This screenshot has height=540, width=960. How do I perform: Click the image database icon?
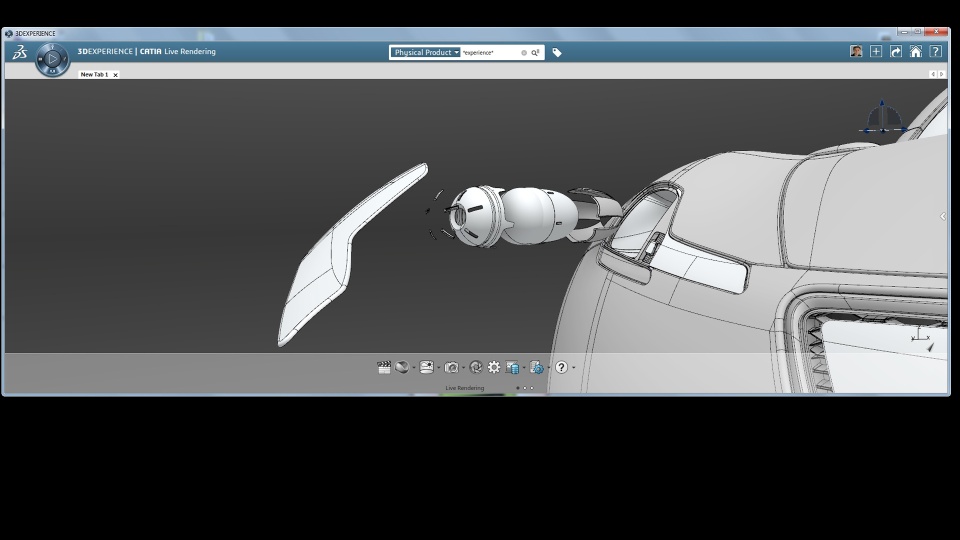(x=512, y=367)
